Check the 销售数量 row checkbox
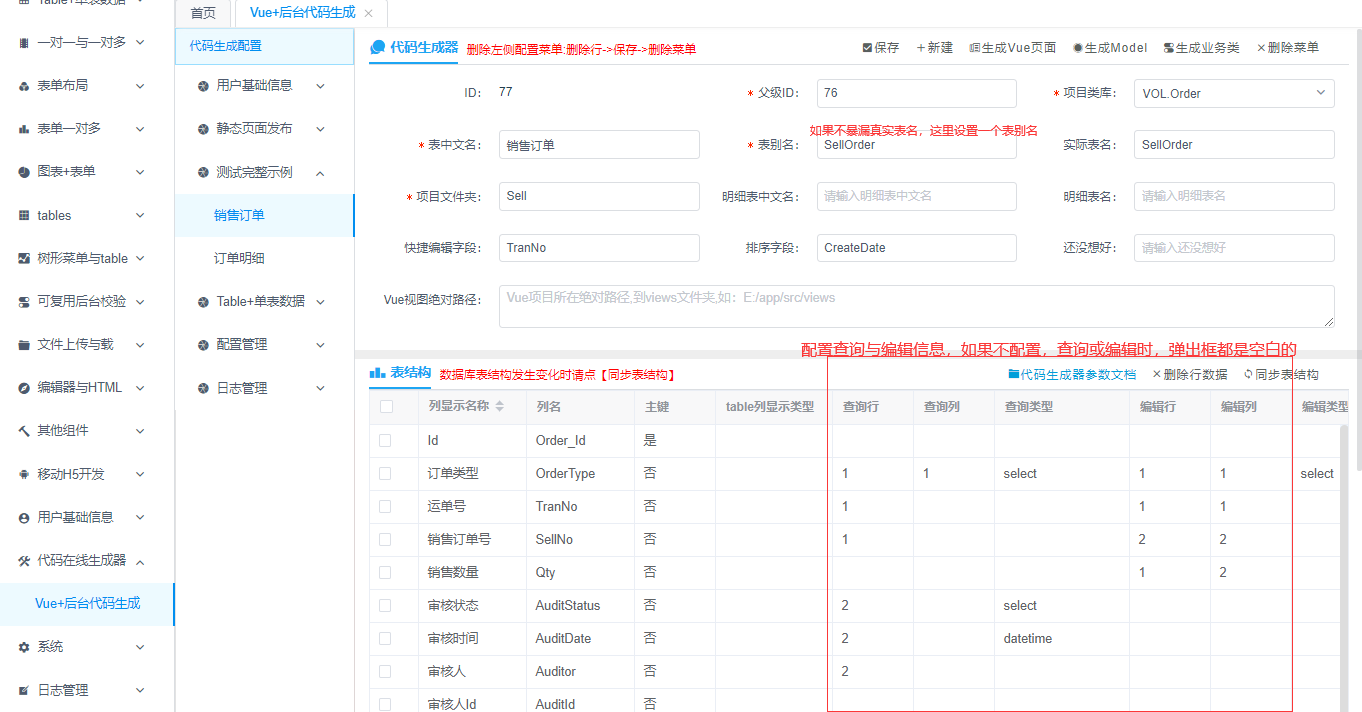Viewport: 1362px width, 712px height. tap(386, 573)
